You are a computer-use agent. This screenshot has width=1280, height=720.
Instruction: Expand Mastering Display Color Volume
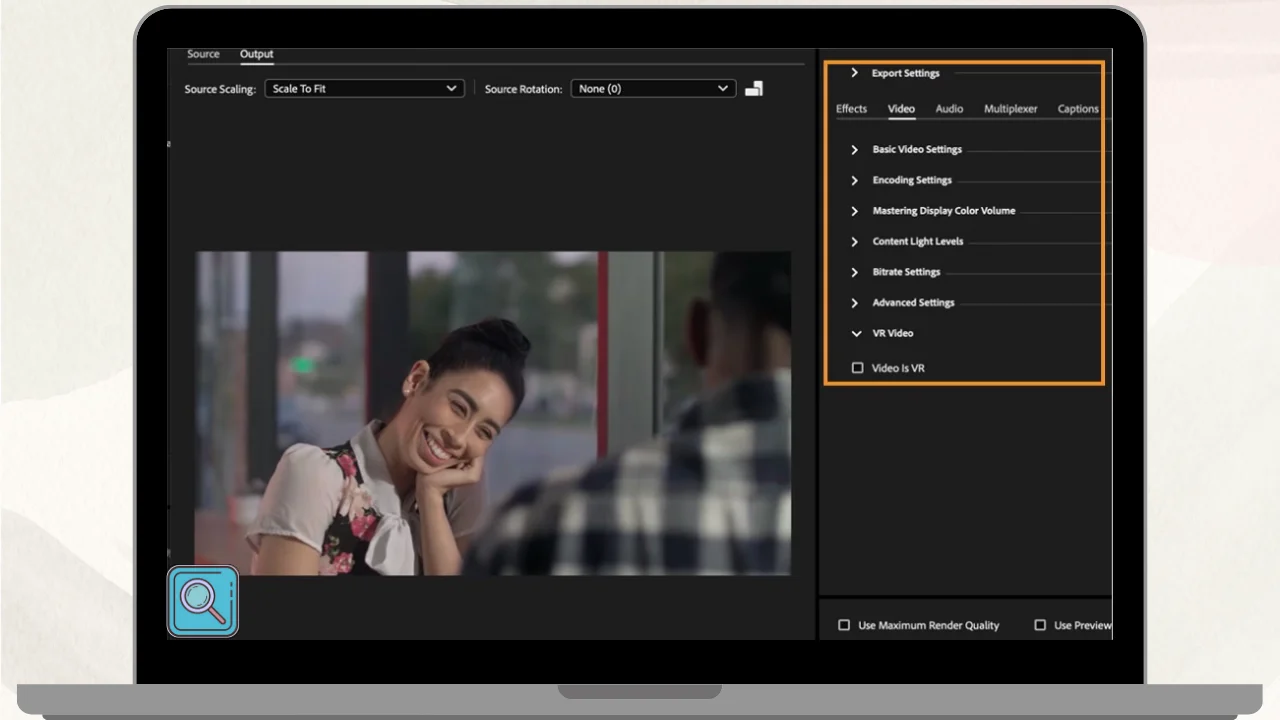pyautogui.click(x=854, y=211)
